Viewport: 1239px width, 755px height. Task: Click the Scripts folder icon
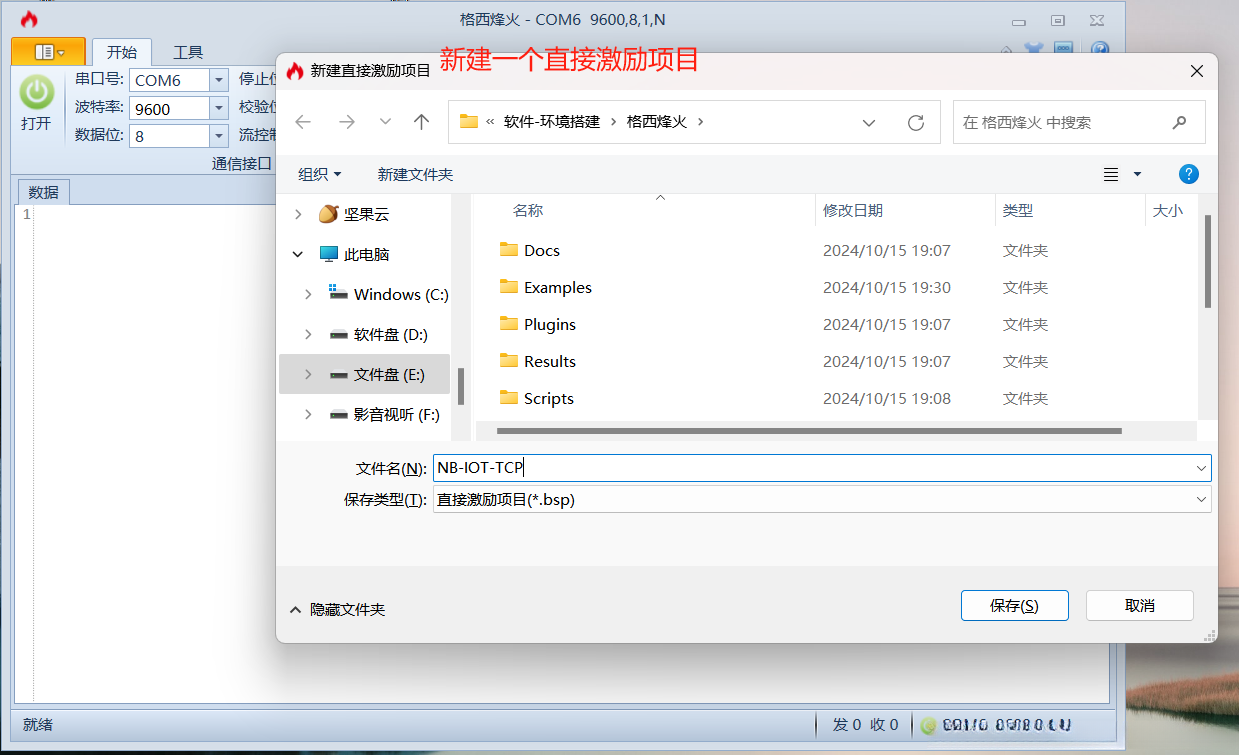(508, 398)
